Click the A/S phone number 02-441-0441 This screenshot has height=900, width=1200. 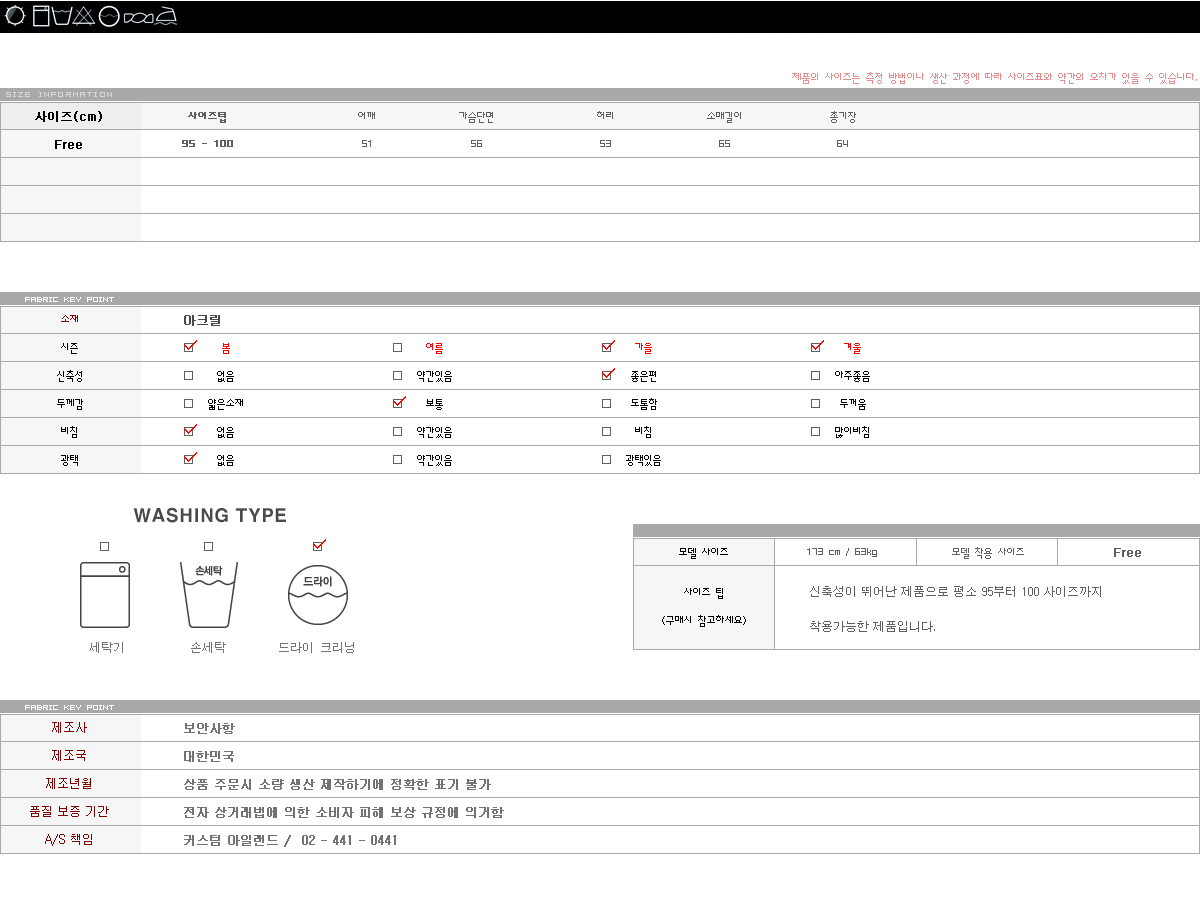[349, 840]
